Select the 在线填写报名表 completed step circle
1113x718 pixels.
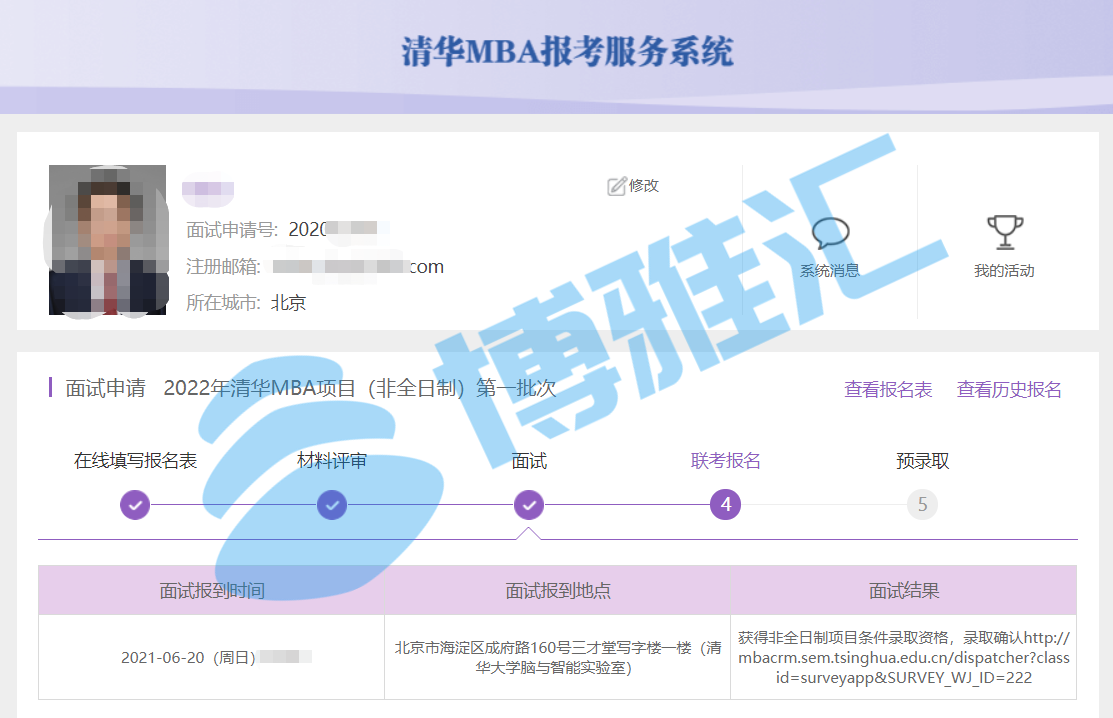pyautogui.click(x=135, y=504)
